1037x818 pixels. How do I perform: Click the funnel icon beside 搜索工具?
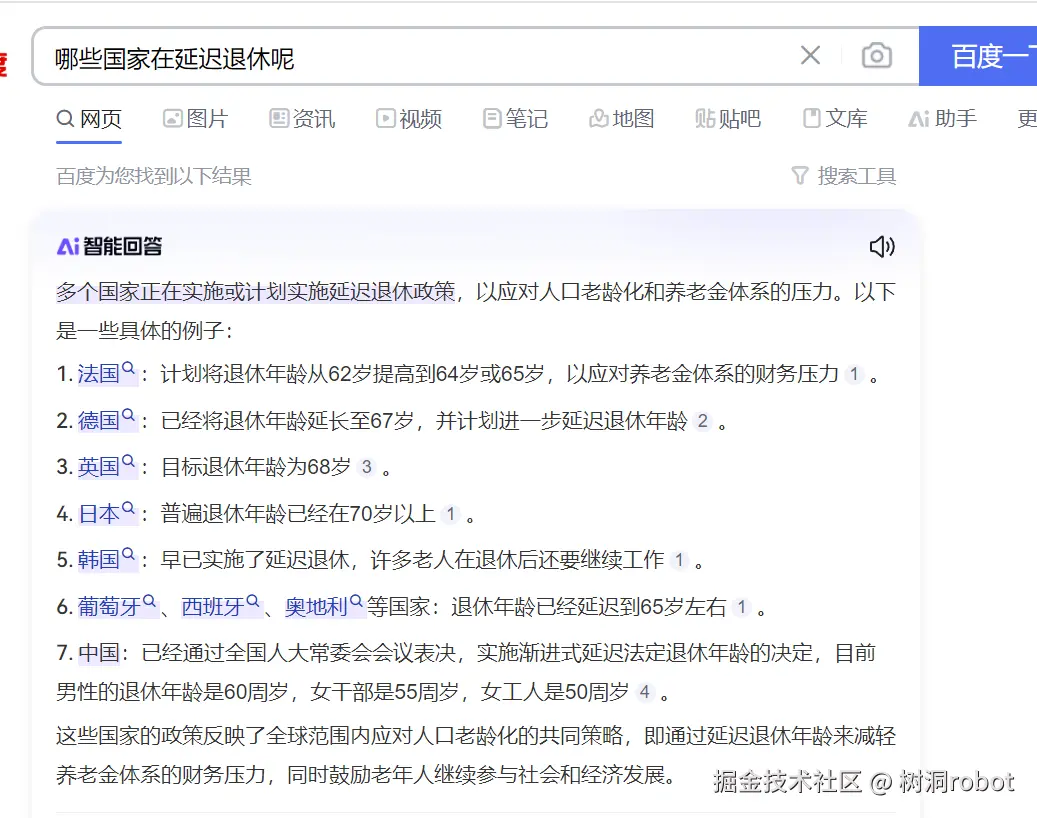[800, 175]
